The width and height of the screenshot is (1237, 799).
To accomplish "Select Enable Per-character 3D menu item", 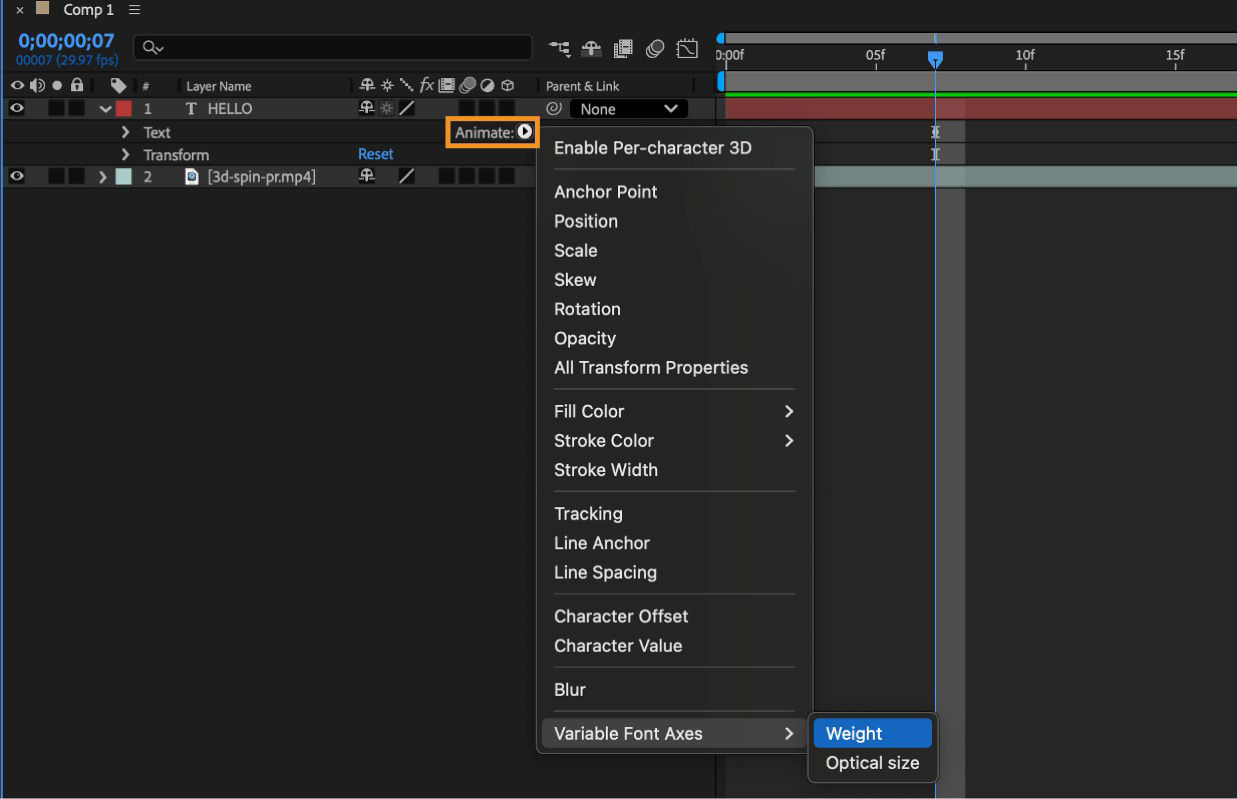I will [651, 147].
